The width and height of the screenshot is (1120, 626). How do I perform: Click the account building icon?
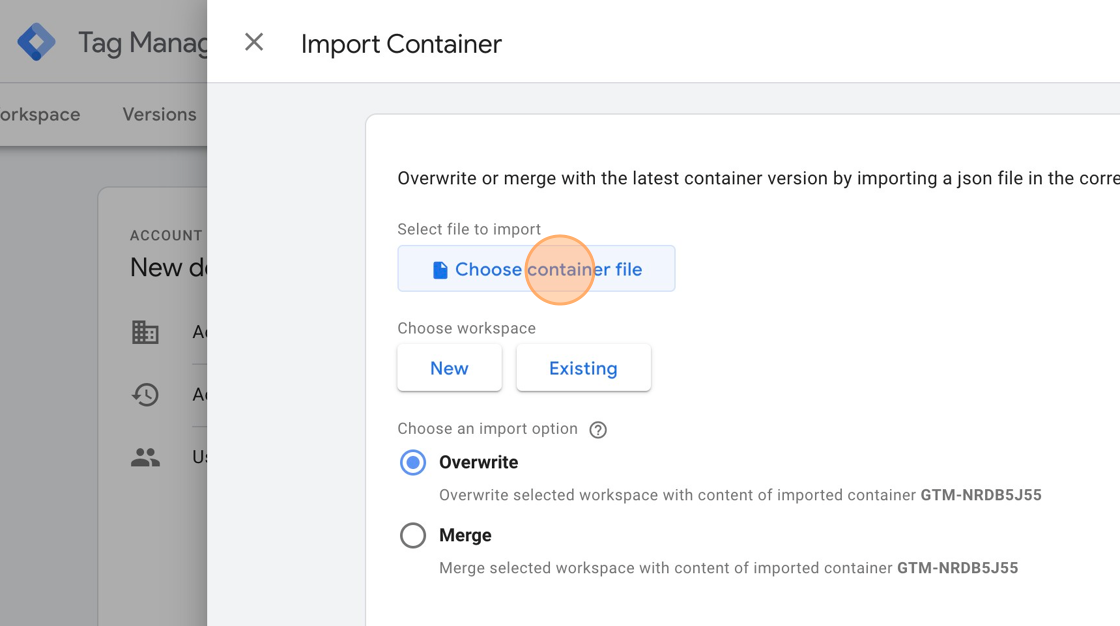click(145, 332)
